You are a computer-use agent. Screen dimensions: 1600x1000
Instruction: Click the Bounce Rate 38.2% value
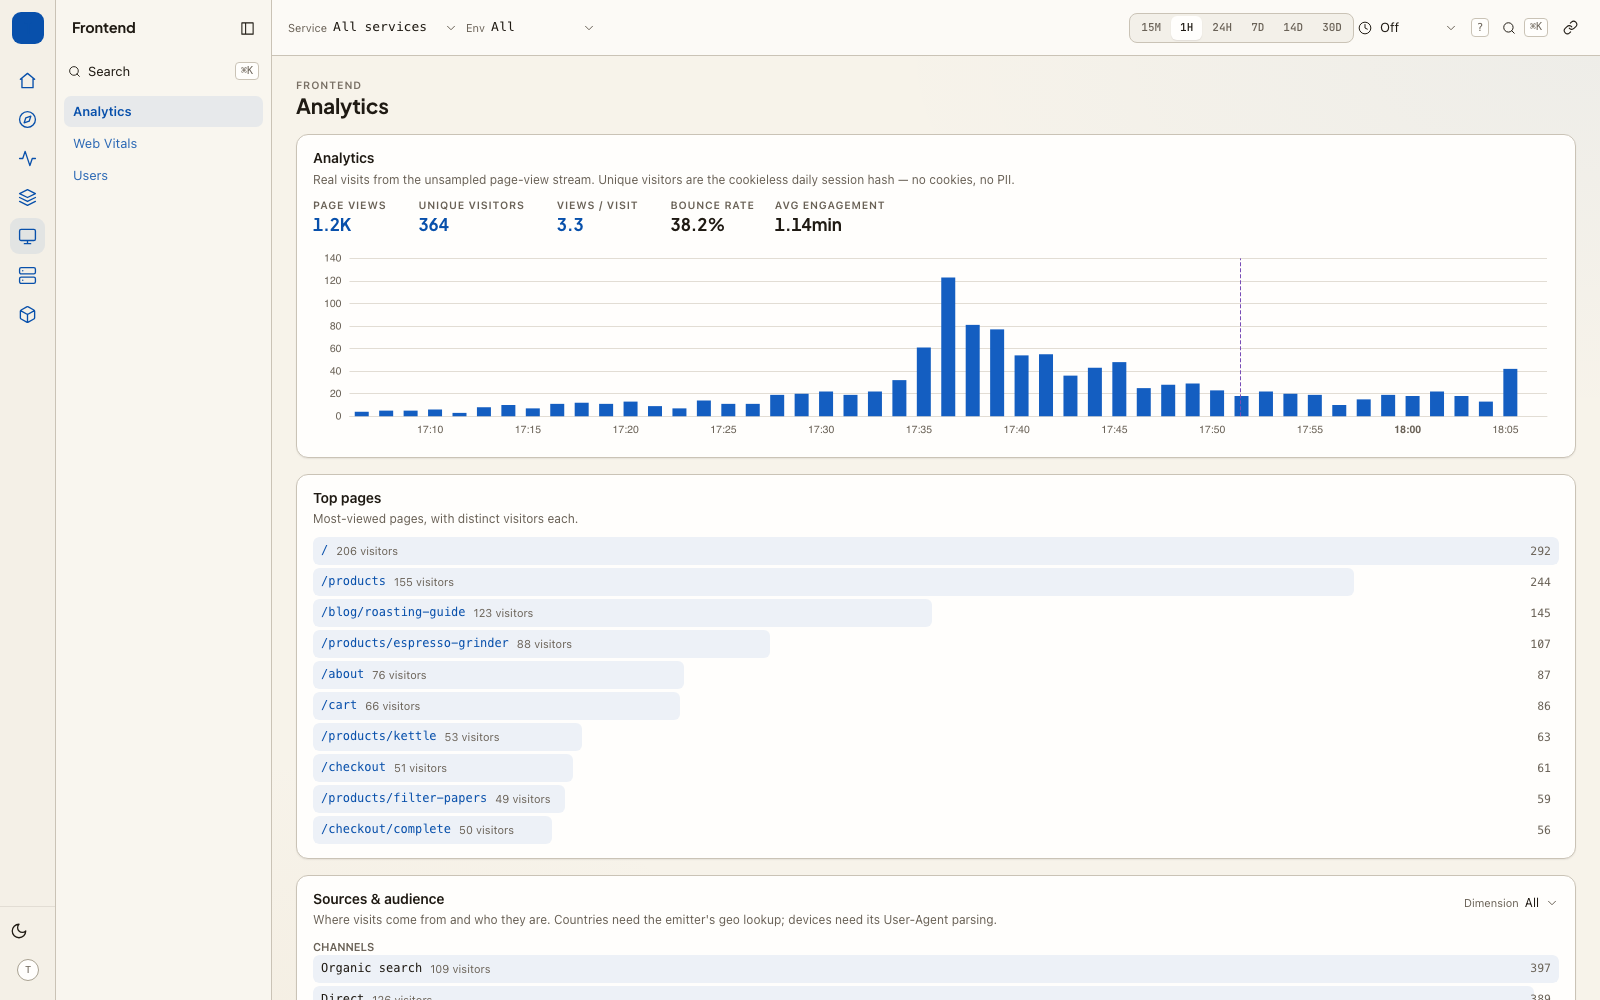[697, 225]
